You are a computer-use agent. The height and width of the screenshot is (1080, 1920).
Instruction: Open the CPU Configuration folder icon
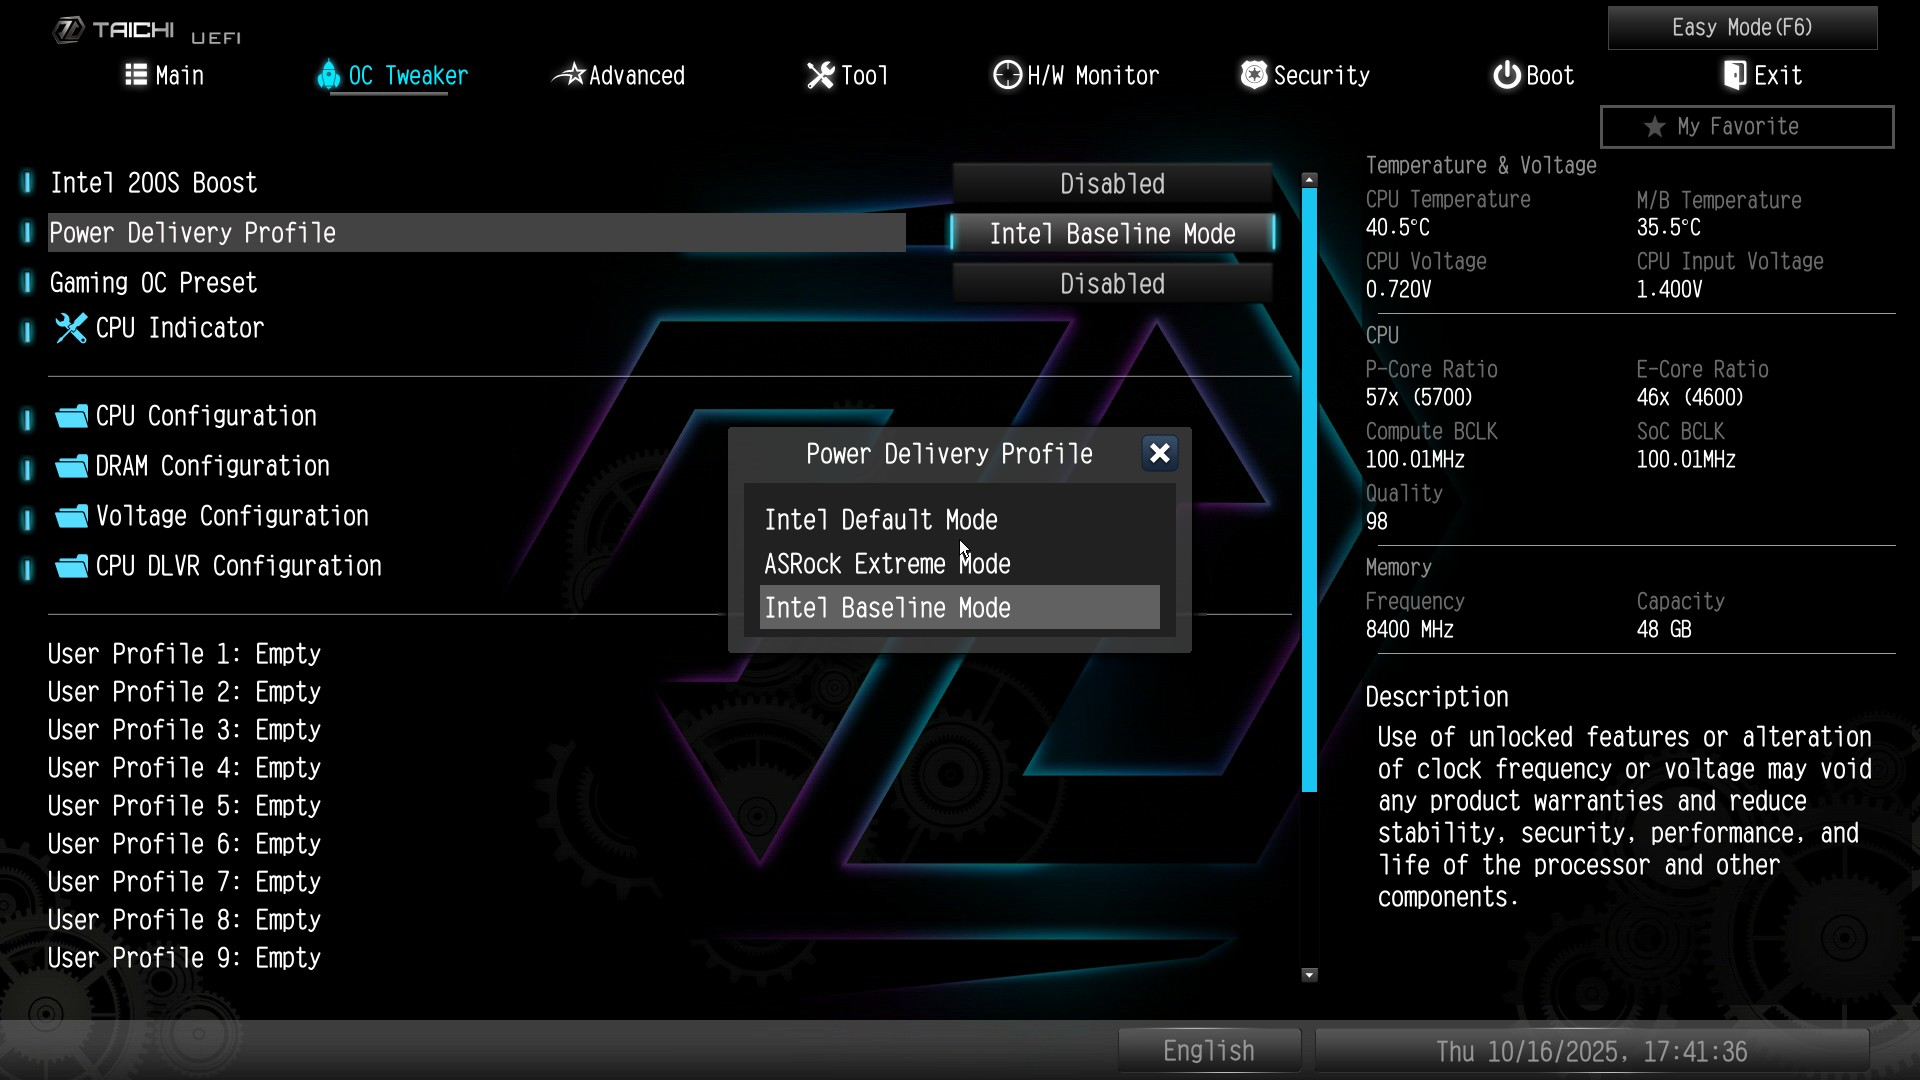tap(71, 416)
